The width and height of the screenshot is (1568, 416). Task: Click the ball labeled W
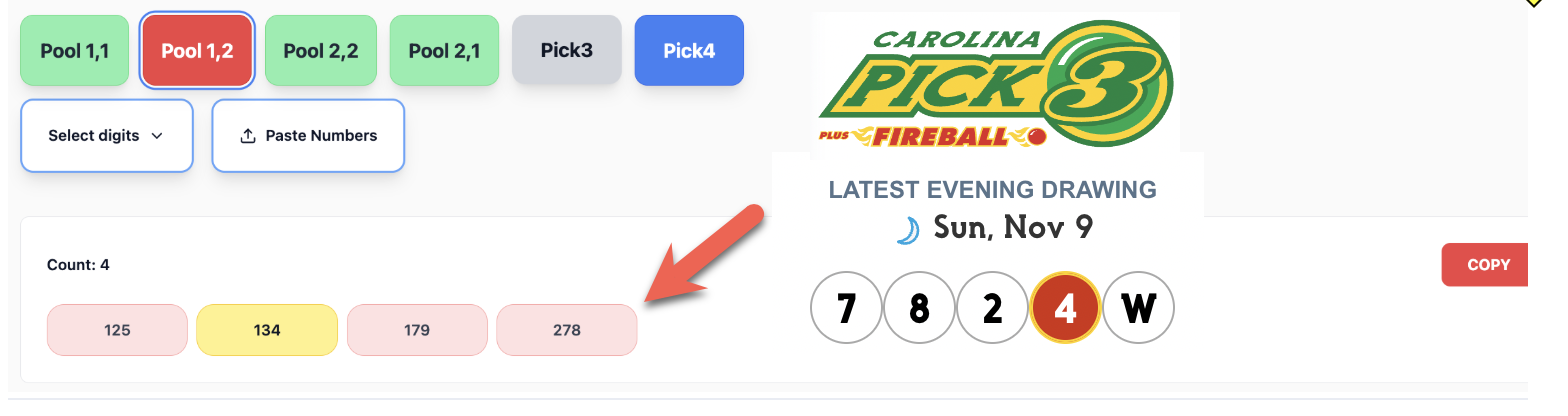pos(1139,308)
